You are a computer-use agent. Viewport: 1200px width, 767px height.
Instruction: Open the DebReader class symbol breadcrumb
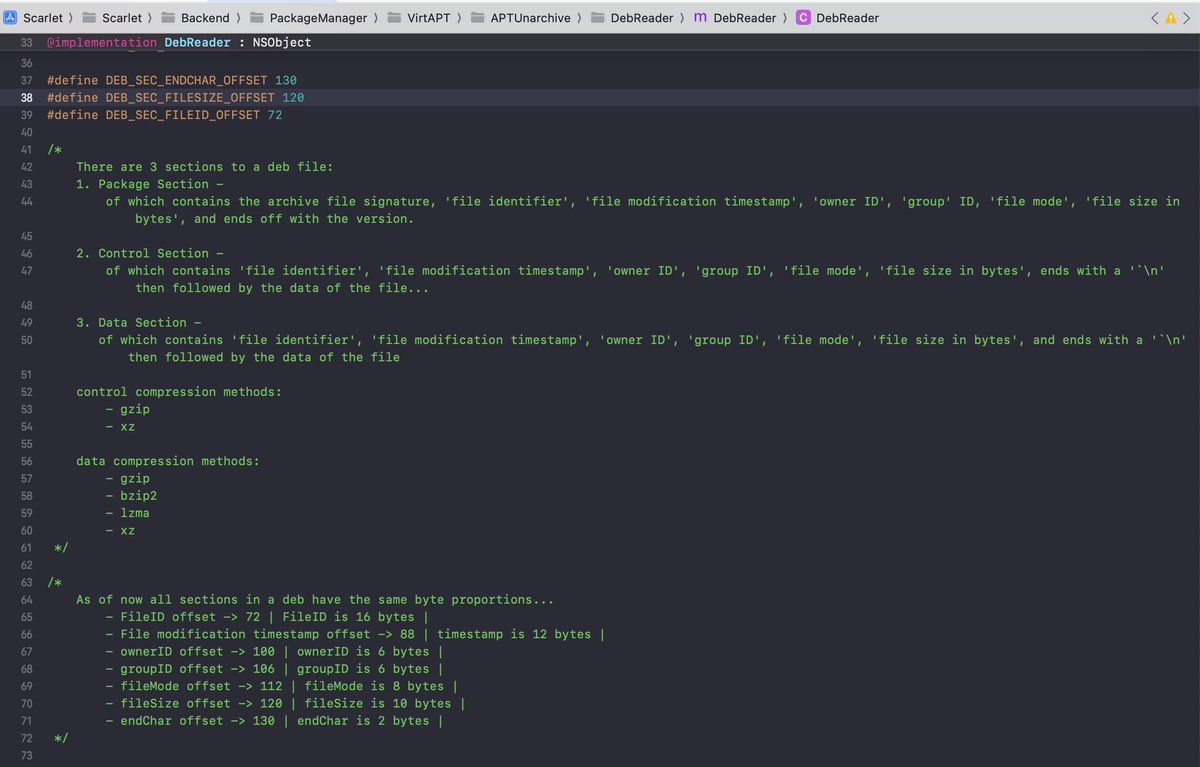point(848,17)
